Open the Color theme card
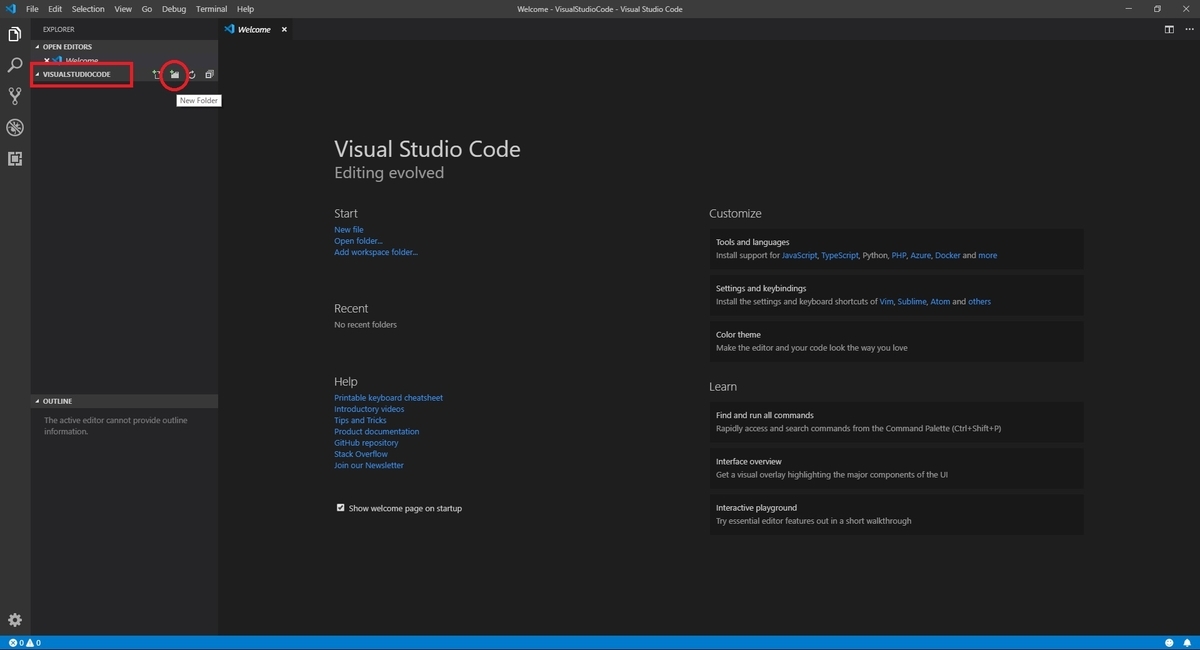Image resolution: width=1200 pixels, height=650 pixels. click(897, 341)
